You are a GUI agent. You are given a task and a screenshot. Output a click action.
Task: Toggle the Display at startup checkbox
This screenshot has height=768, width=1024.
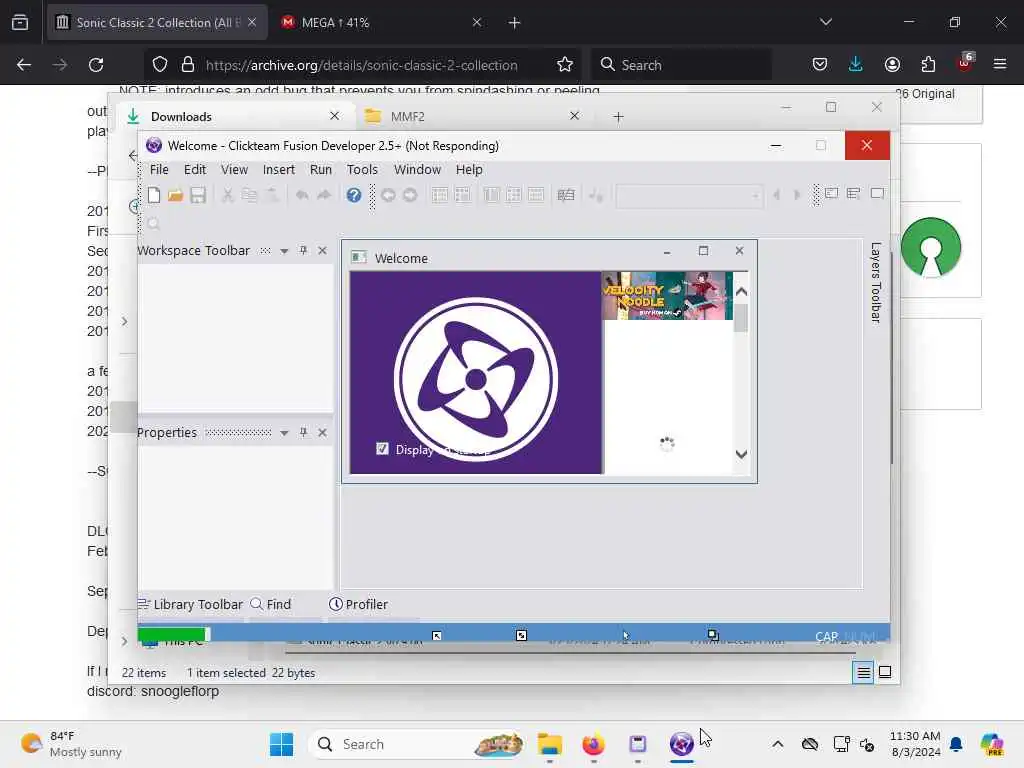(382, 449)
